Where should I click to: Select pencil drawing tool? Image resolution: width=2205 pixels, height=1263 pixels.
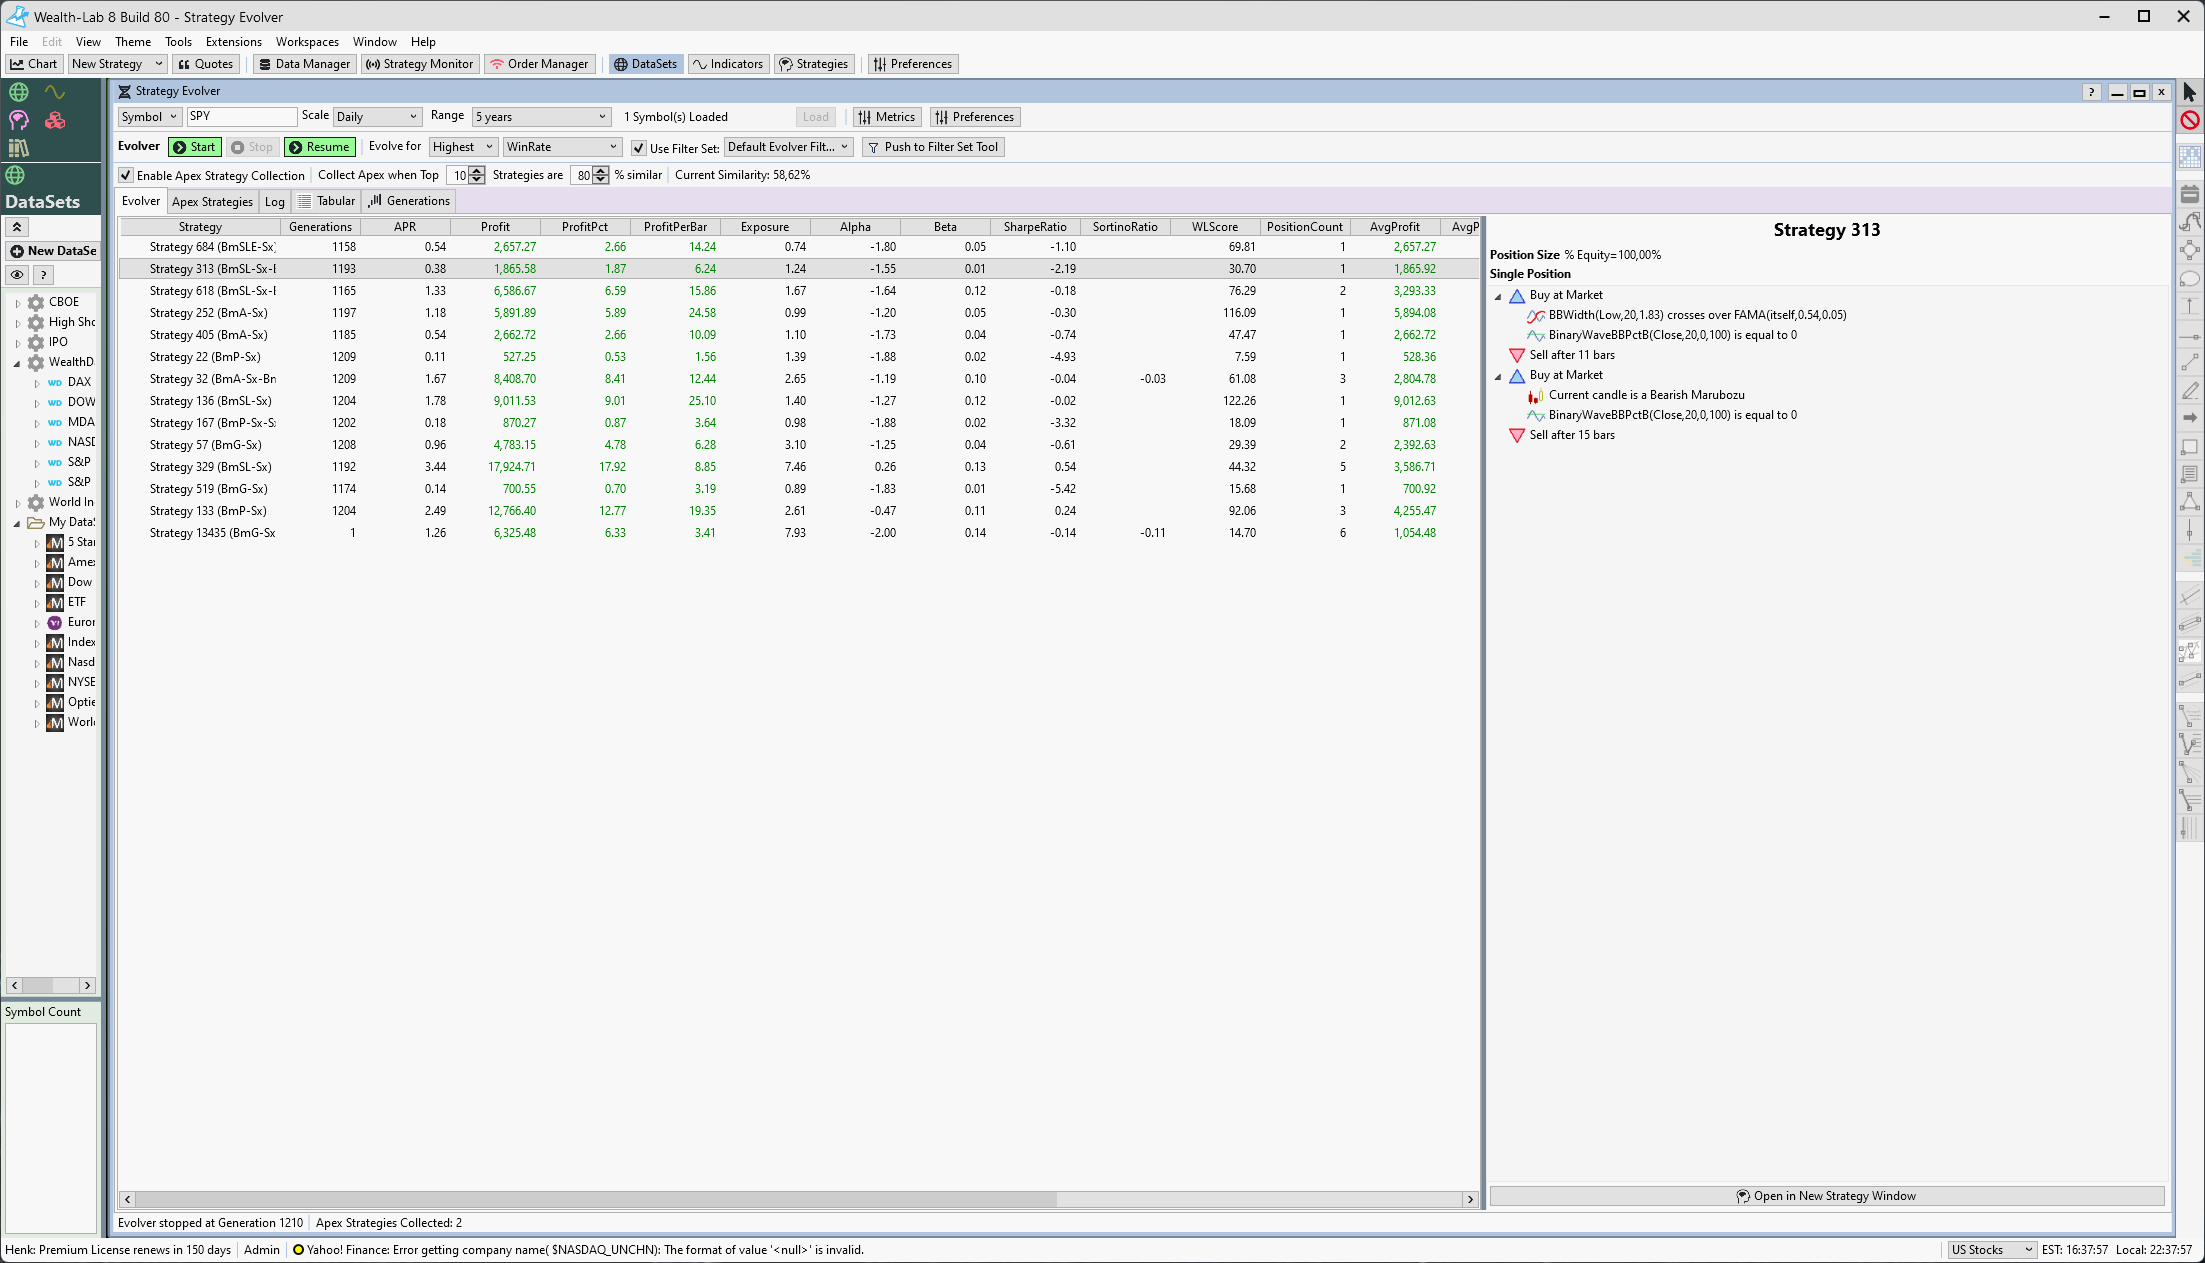tap(2189, 391)
